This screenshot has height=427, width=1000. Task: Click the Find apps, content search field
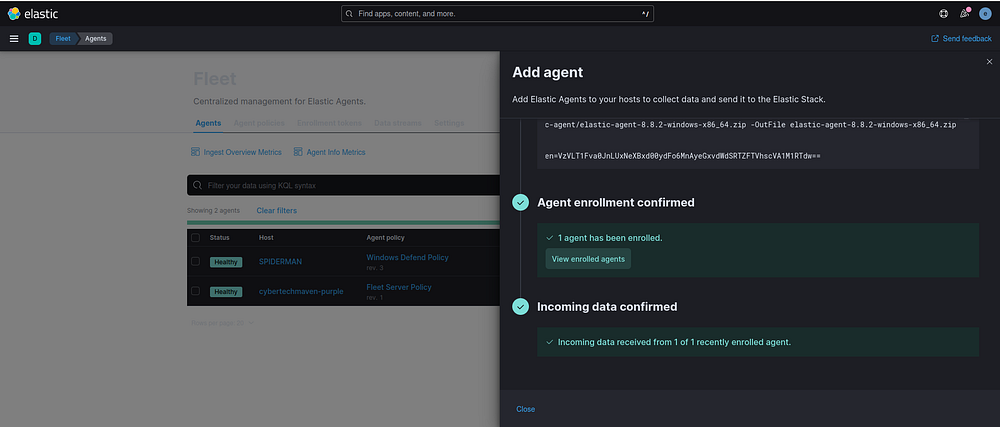[497, 13]
